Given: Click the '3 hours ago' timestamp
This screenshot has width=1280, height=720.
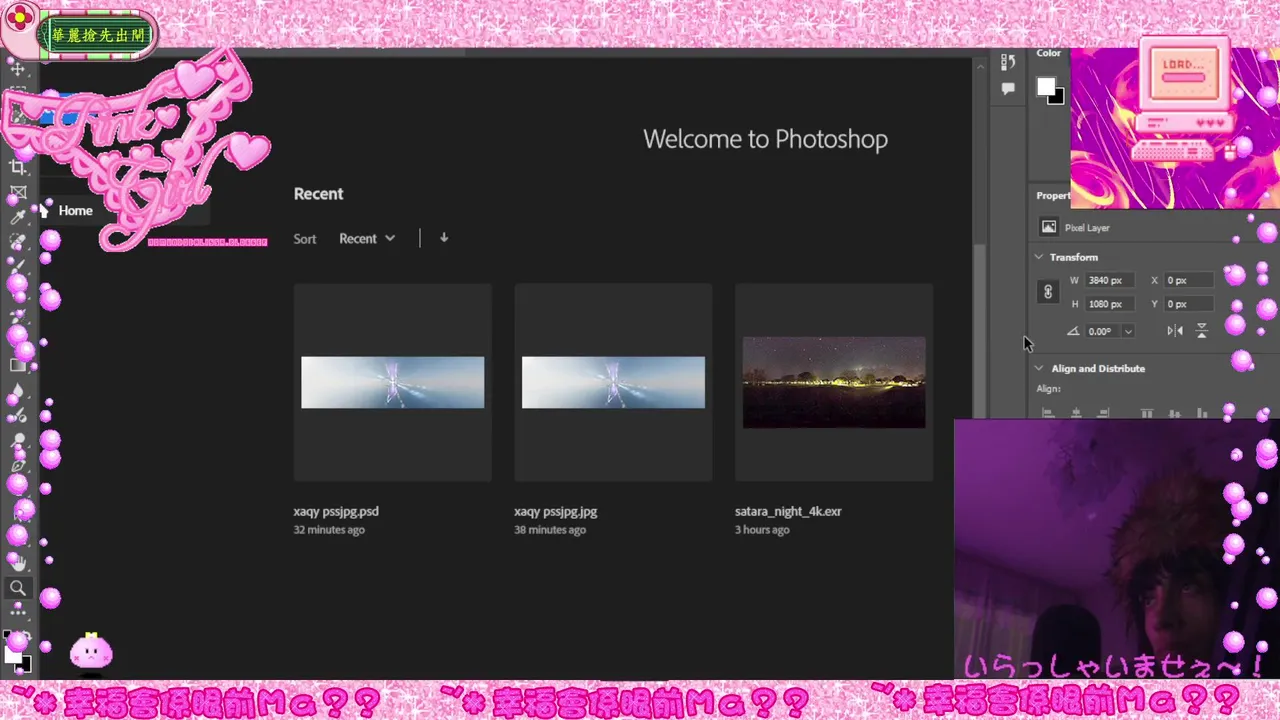Looking at the screenshot, I should click(762, 530).
